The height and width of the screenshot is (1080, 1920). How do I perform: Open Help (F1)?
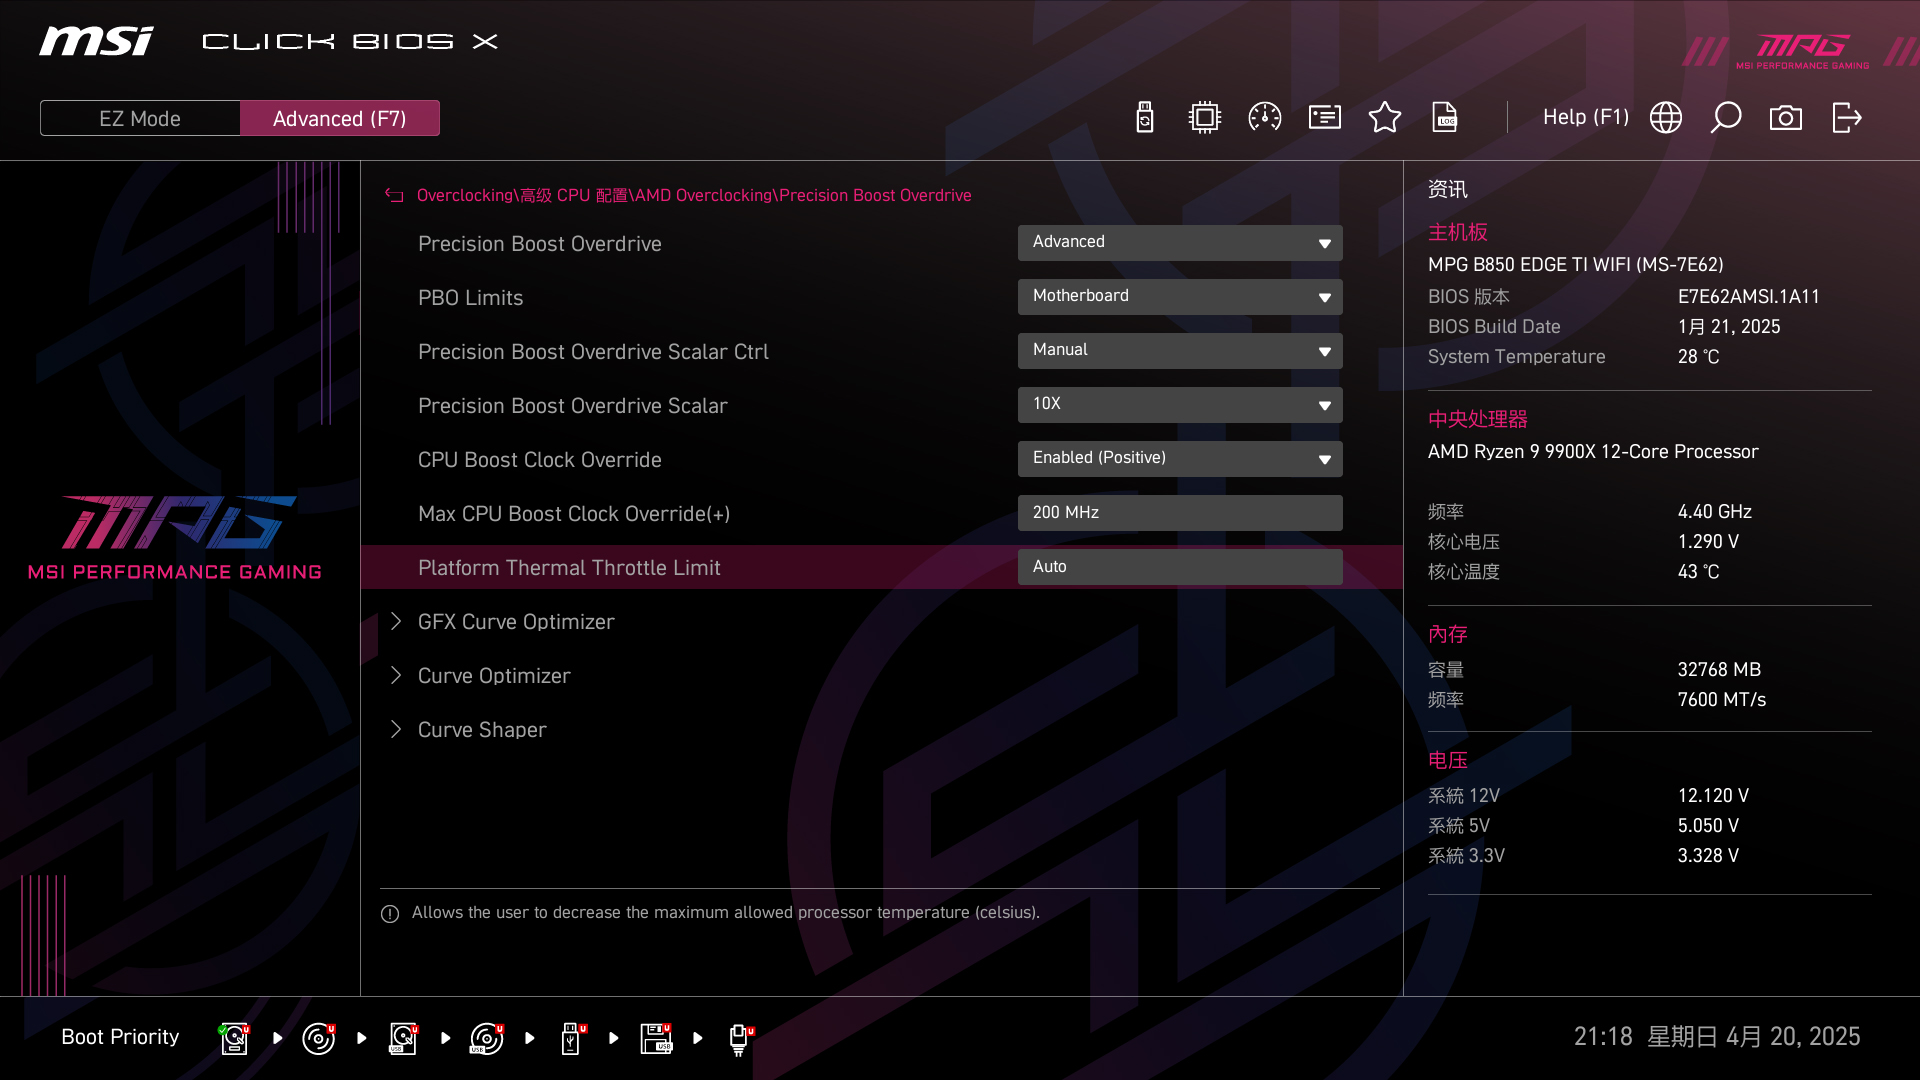(1586, 118)
